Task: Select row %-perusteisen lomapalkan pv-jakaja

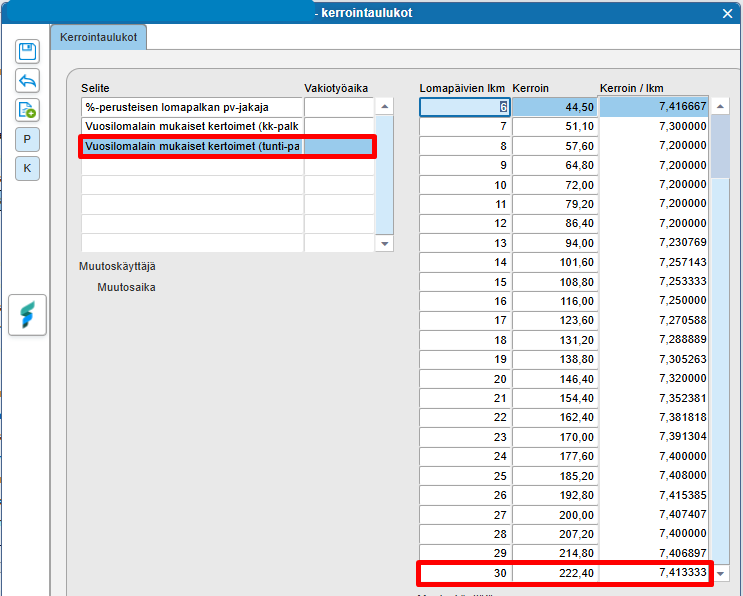Action: click(191, 107)
